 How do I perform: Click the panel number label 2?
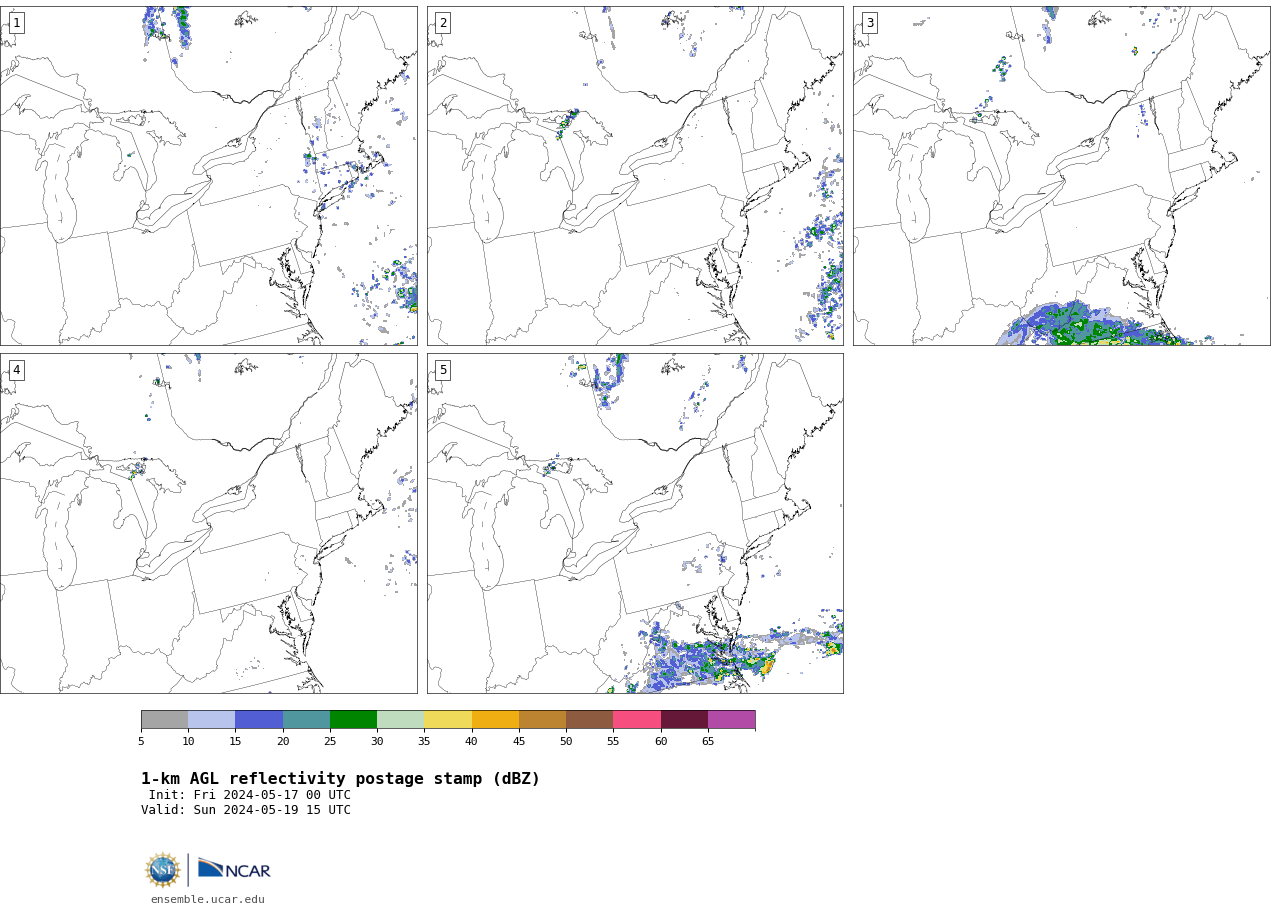click(x=443, y=23)
